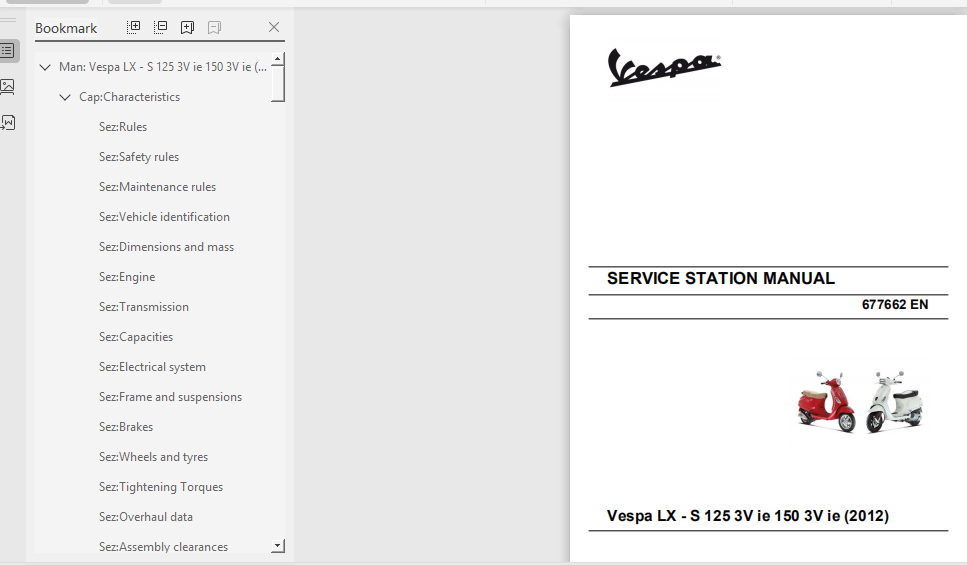Open Sez:Assembly clearances bookmark
The image size is (967, 565).
click(x=163, y=547)
